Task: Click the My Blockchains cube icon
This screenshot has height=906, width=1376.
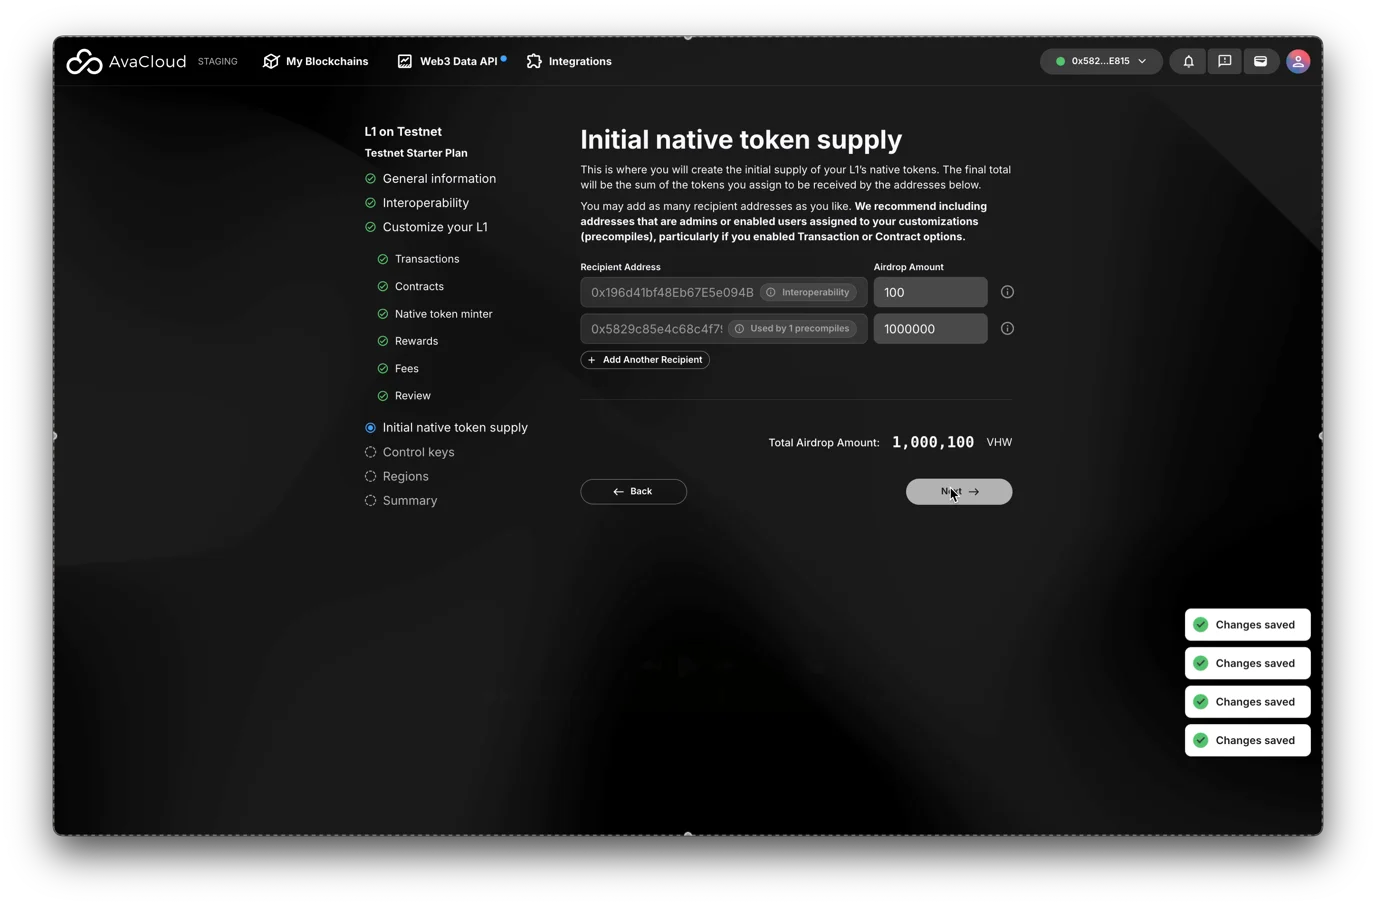Action: pyautogui.click(x=271, y=61)
